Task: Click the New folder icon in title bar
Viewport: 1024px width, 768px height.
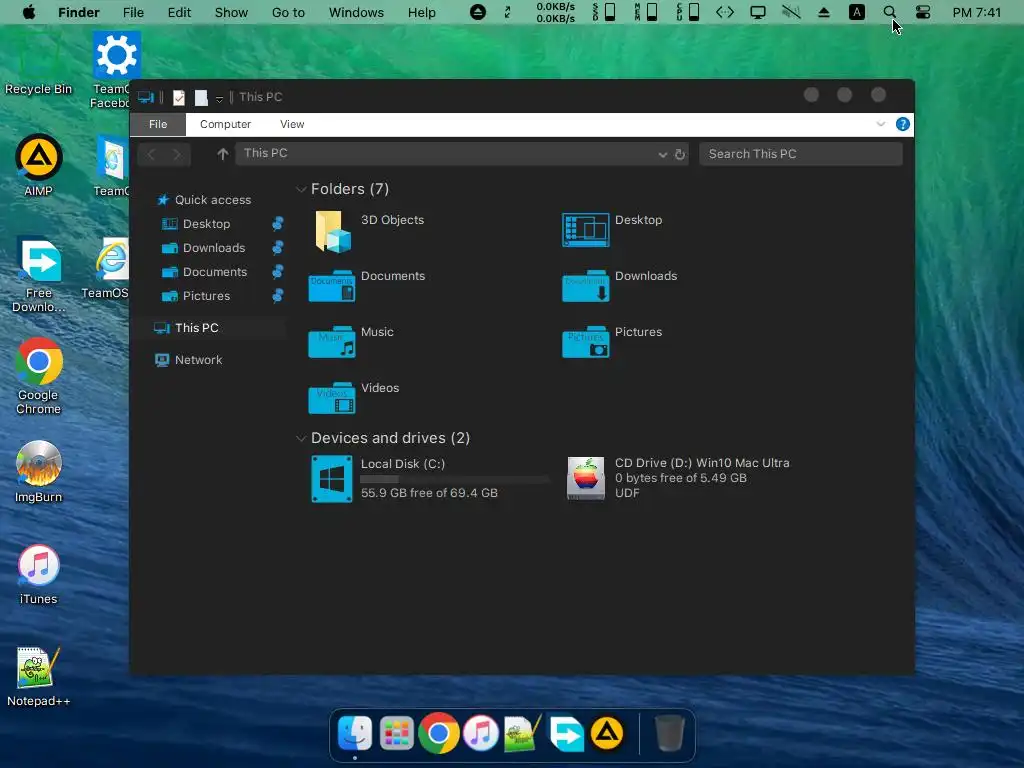Action: pos(201,97)
